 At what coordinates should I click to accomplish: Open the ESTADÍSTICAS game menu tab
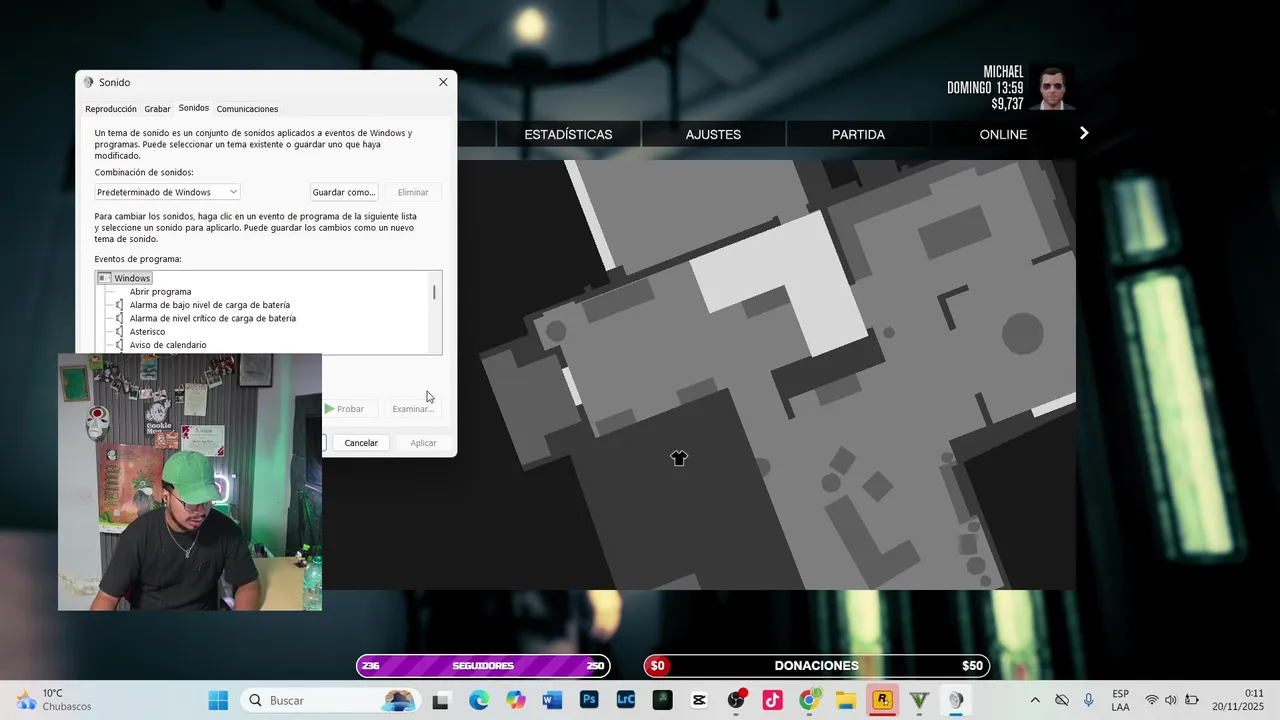coord(568,134)
